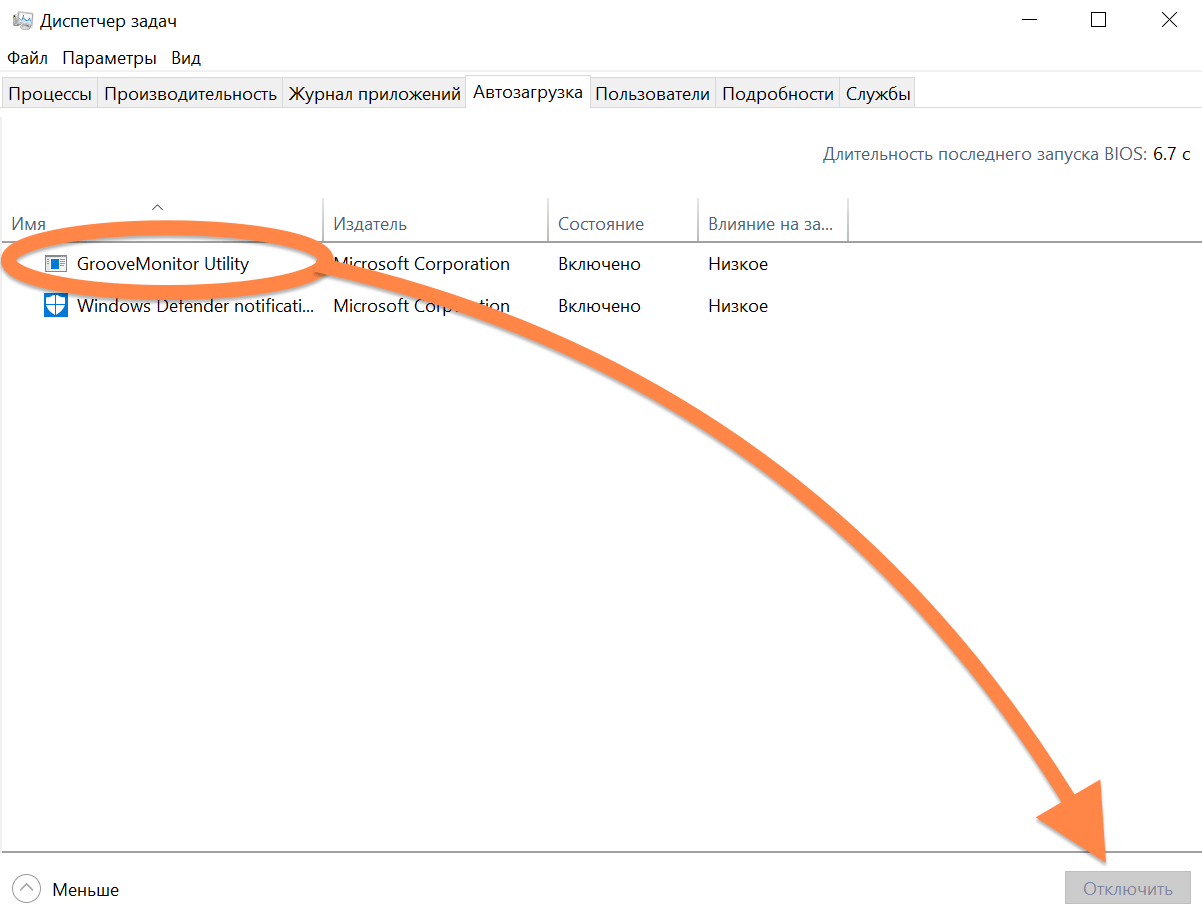Click the BIOS startup duration text
The height and width of the screenshot is (920, 1202).
[1007, 154]
